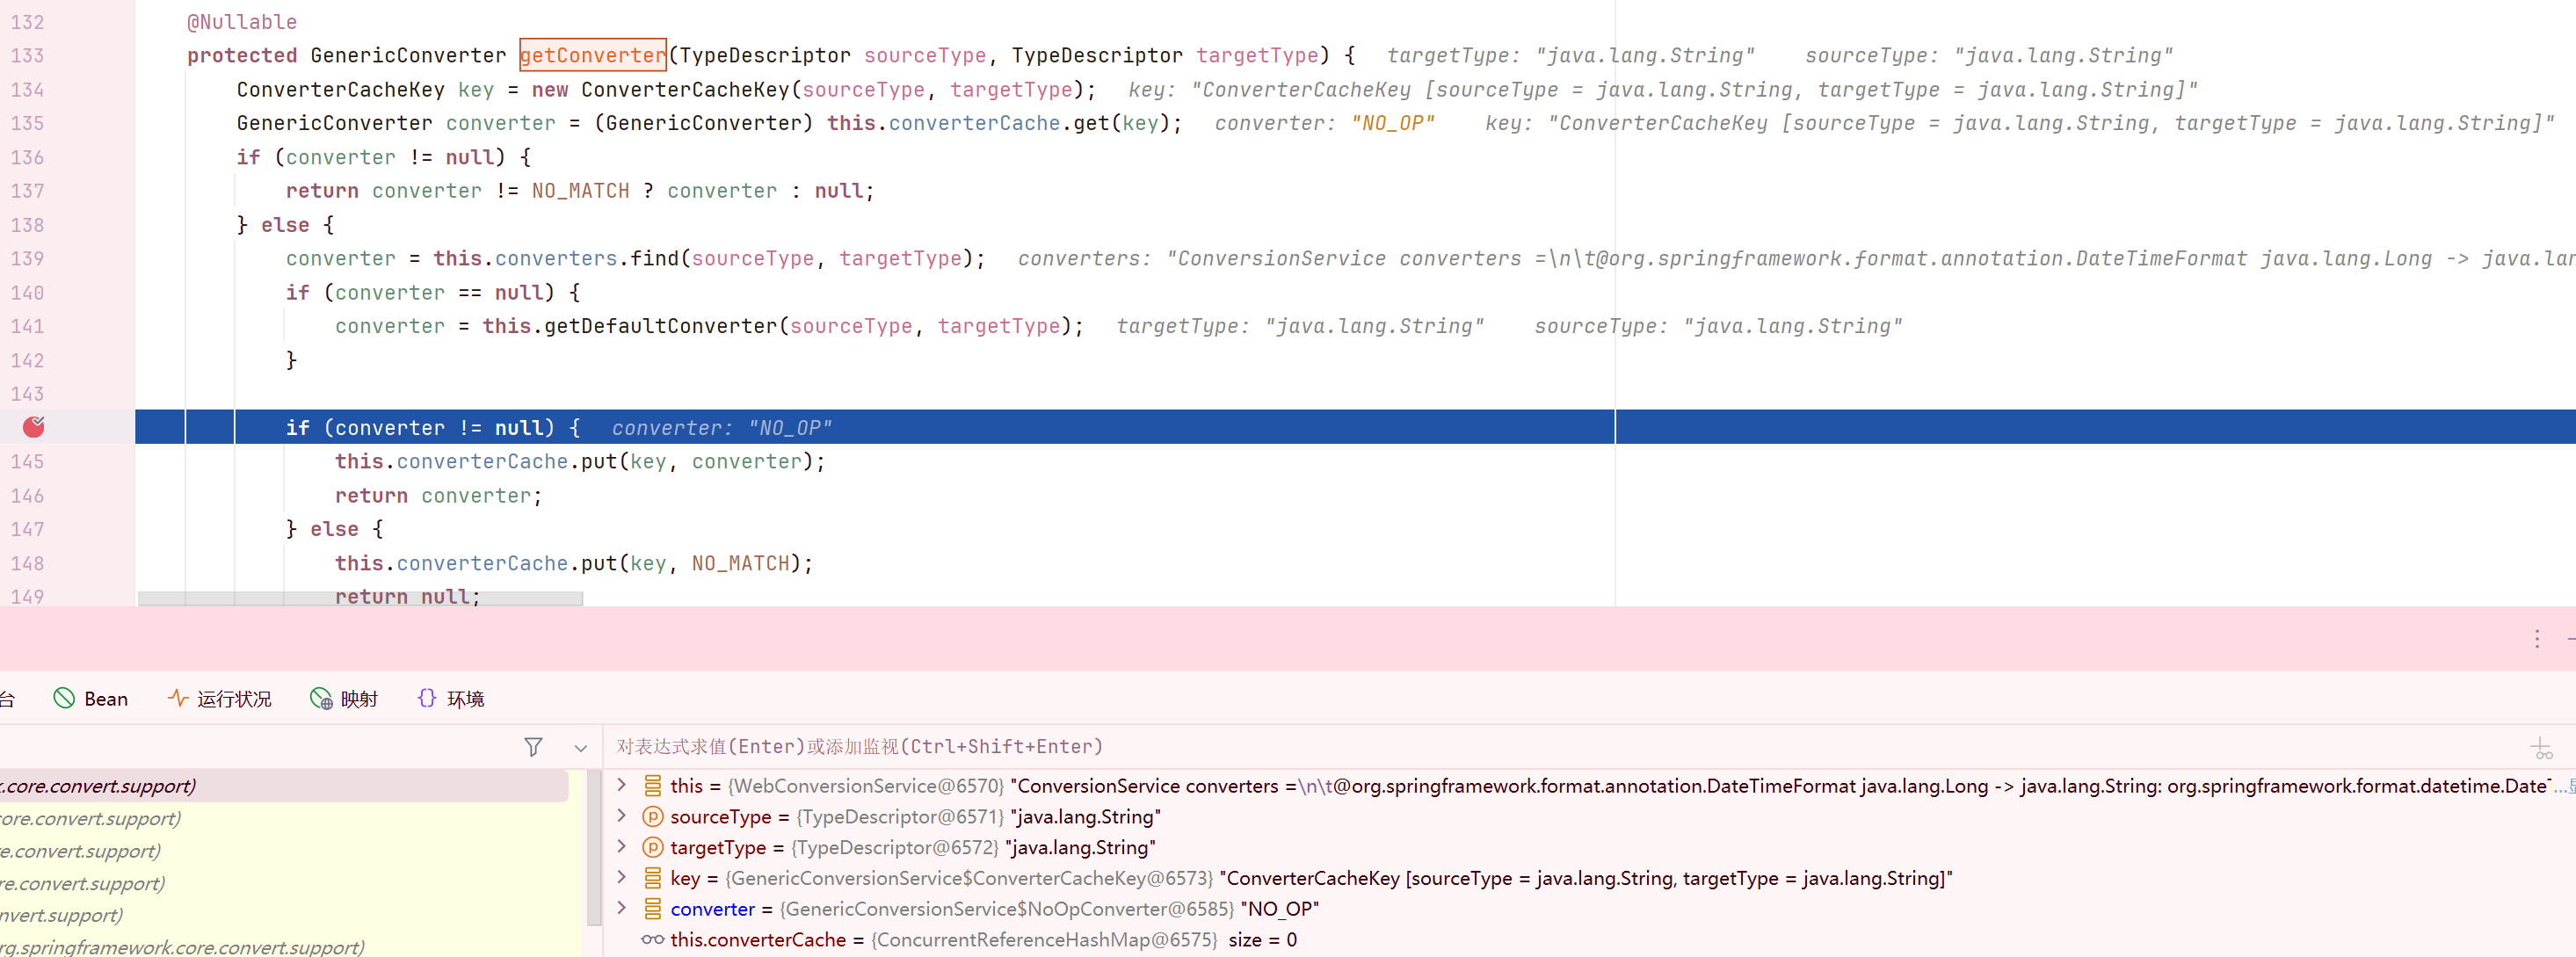Click the getConverter method name in editor
The width and height of the screenshot is (2576, 957).
pyautogui.click(x=592, y=56)
